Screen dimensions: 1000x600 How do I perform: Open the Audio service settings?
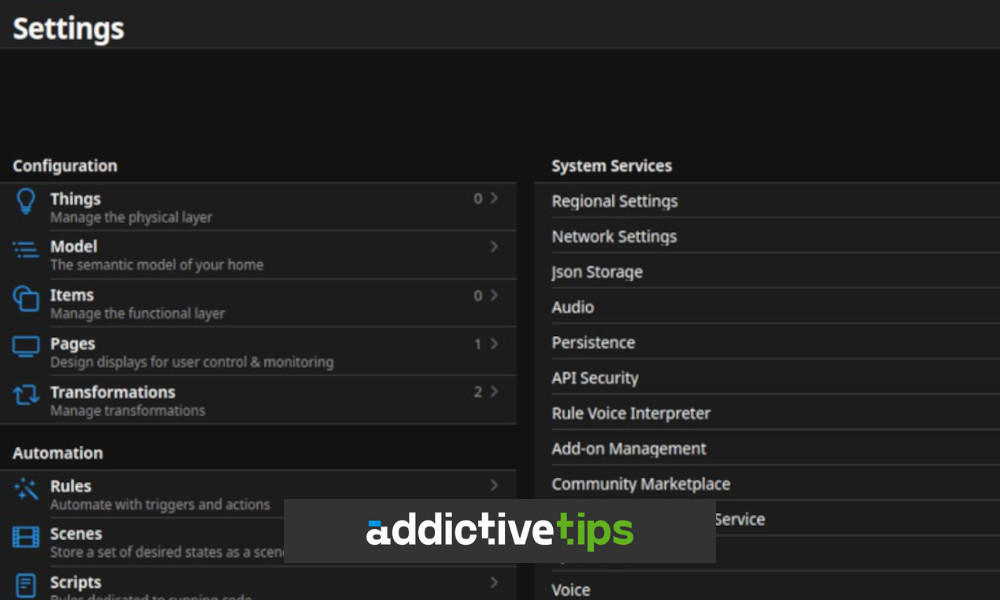tap(571, 307)
